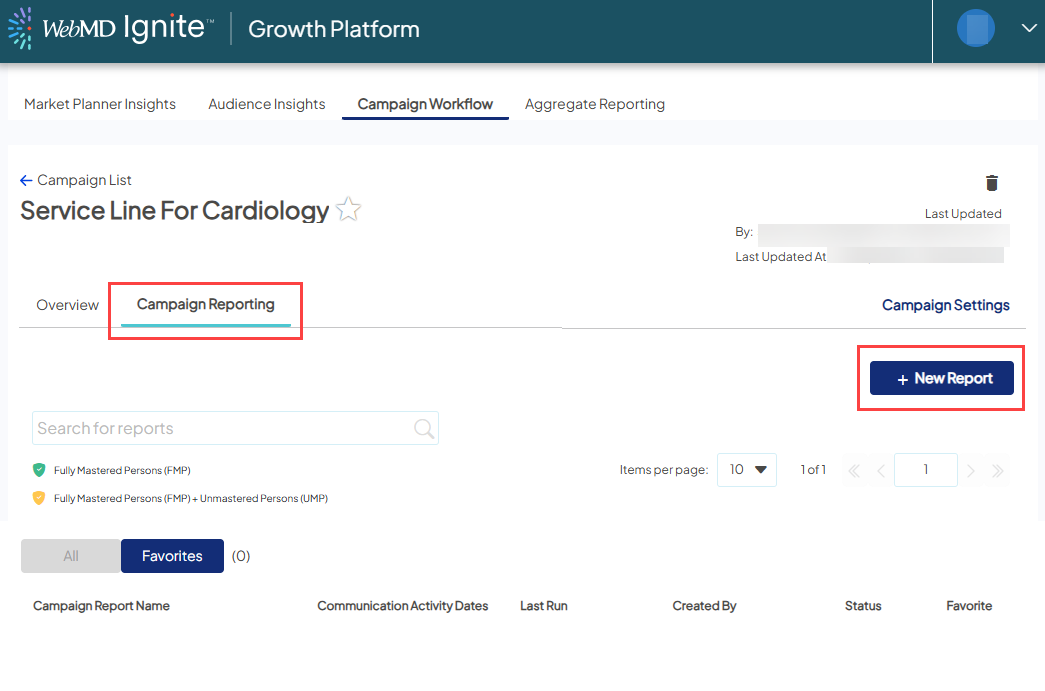Select the Overview tab
Screen dimensions: 1045x691
point(67,305)
